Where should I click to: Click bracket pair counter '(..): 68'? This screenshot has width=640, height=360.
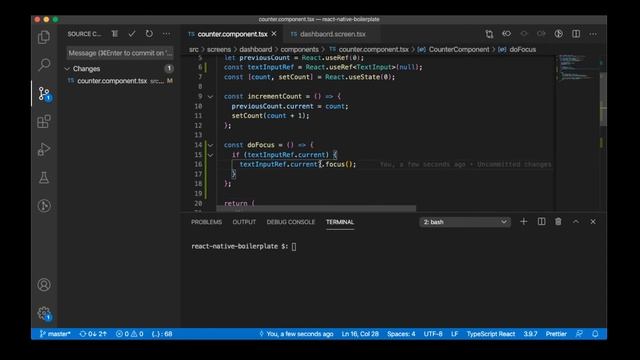click(162, 334)
